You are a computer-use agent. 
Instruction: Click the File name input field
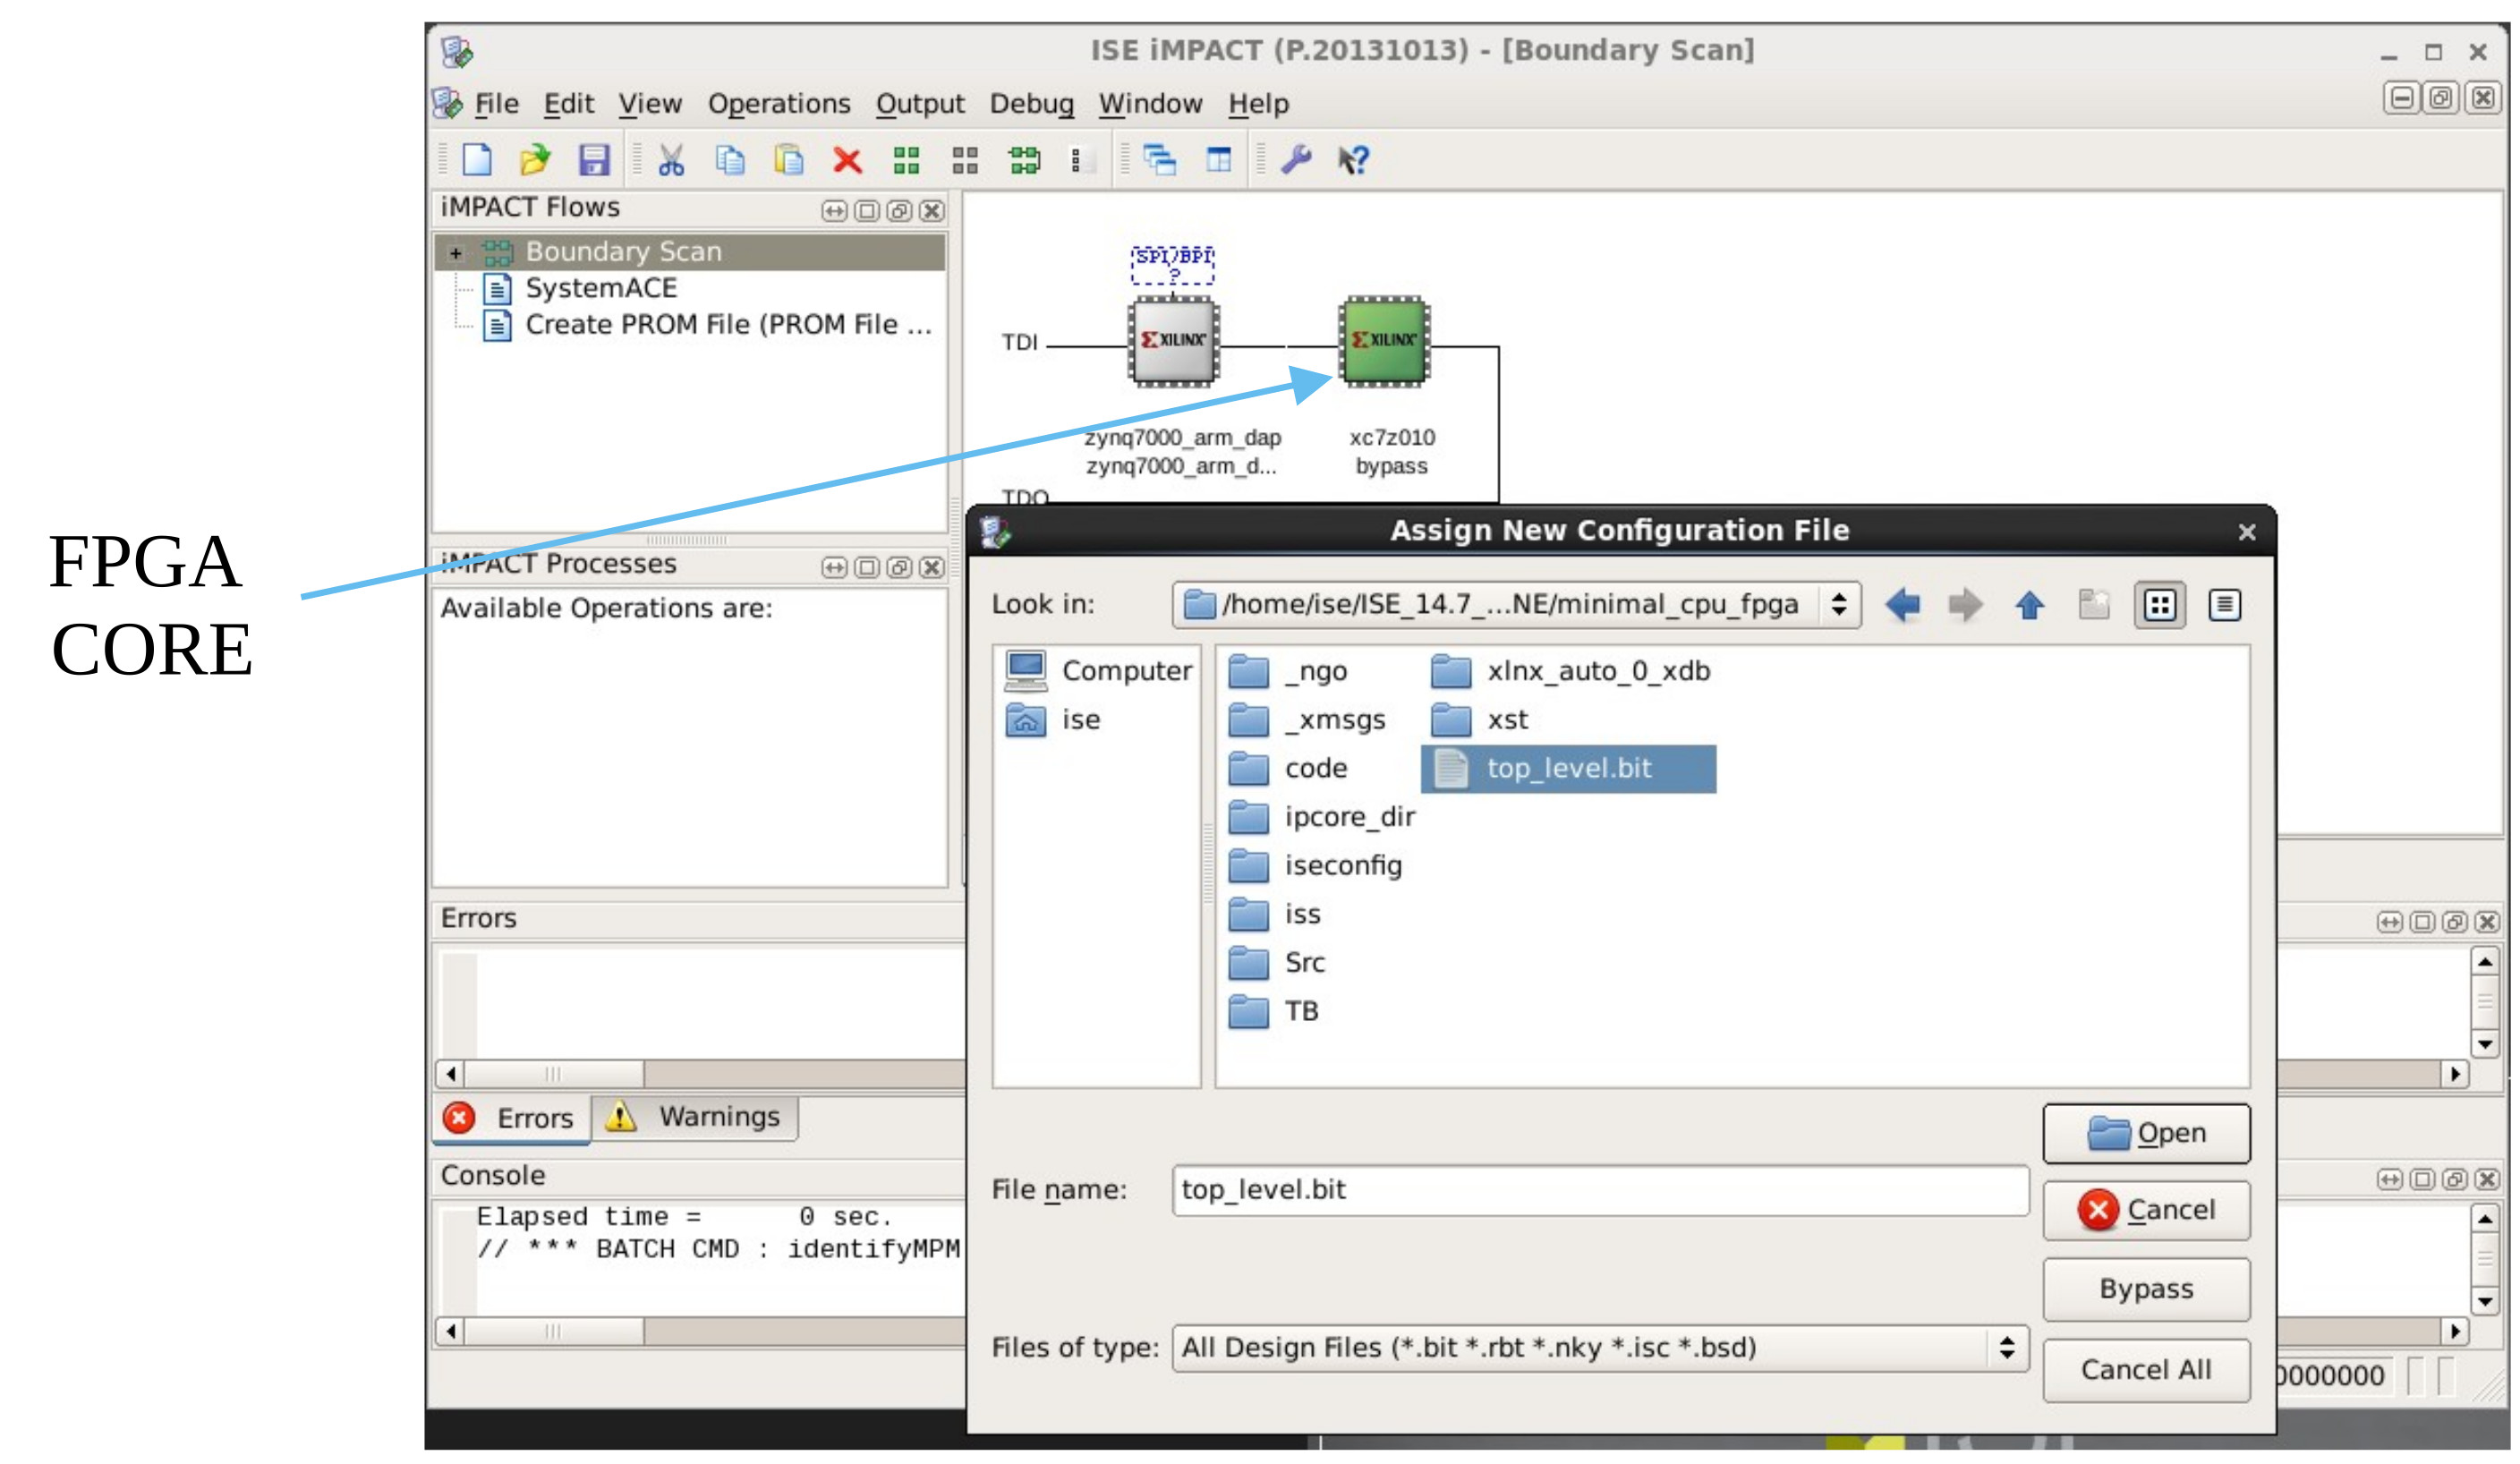tap(1600, 1190)
